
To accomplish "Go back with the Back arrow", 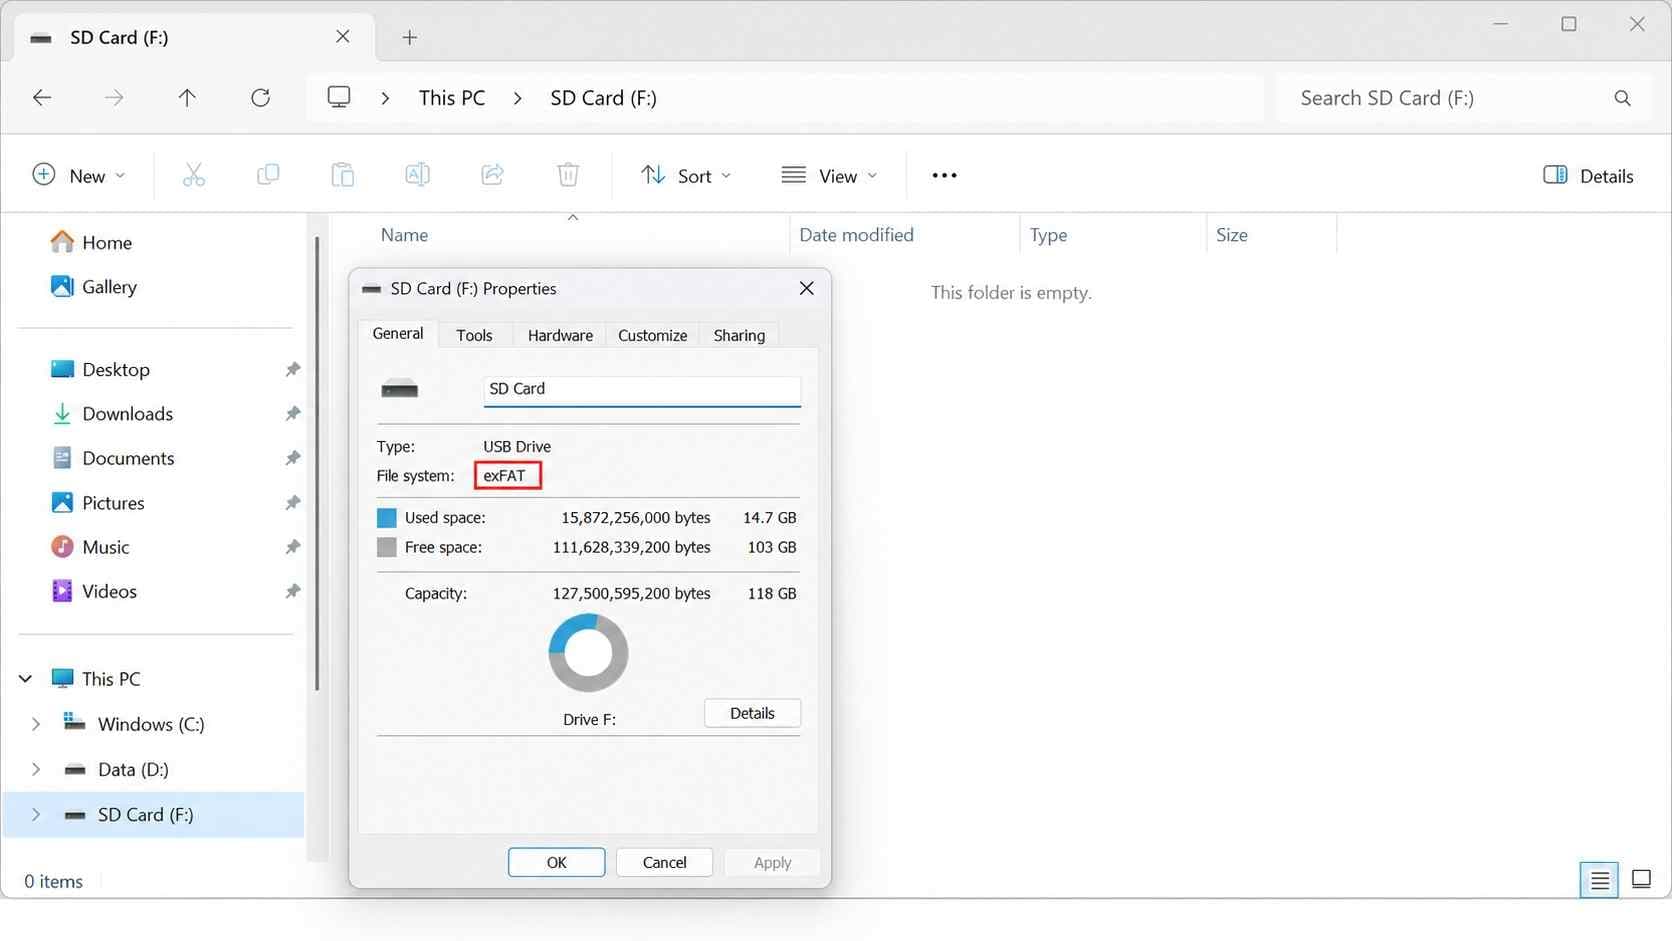I will [x=42, y=98].
